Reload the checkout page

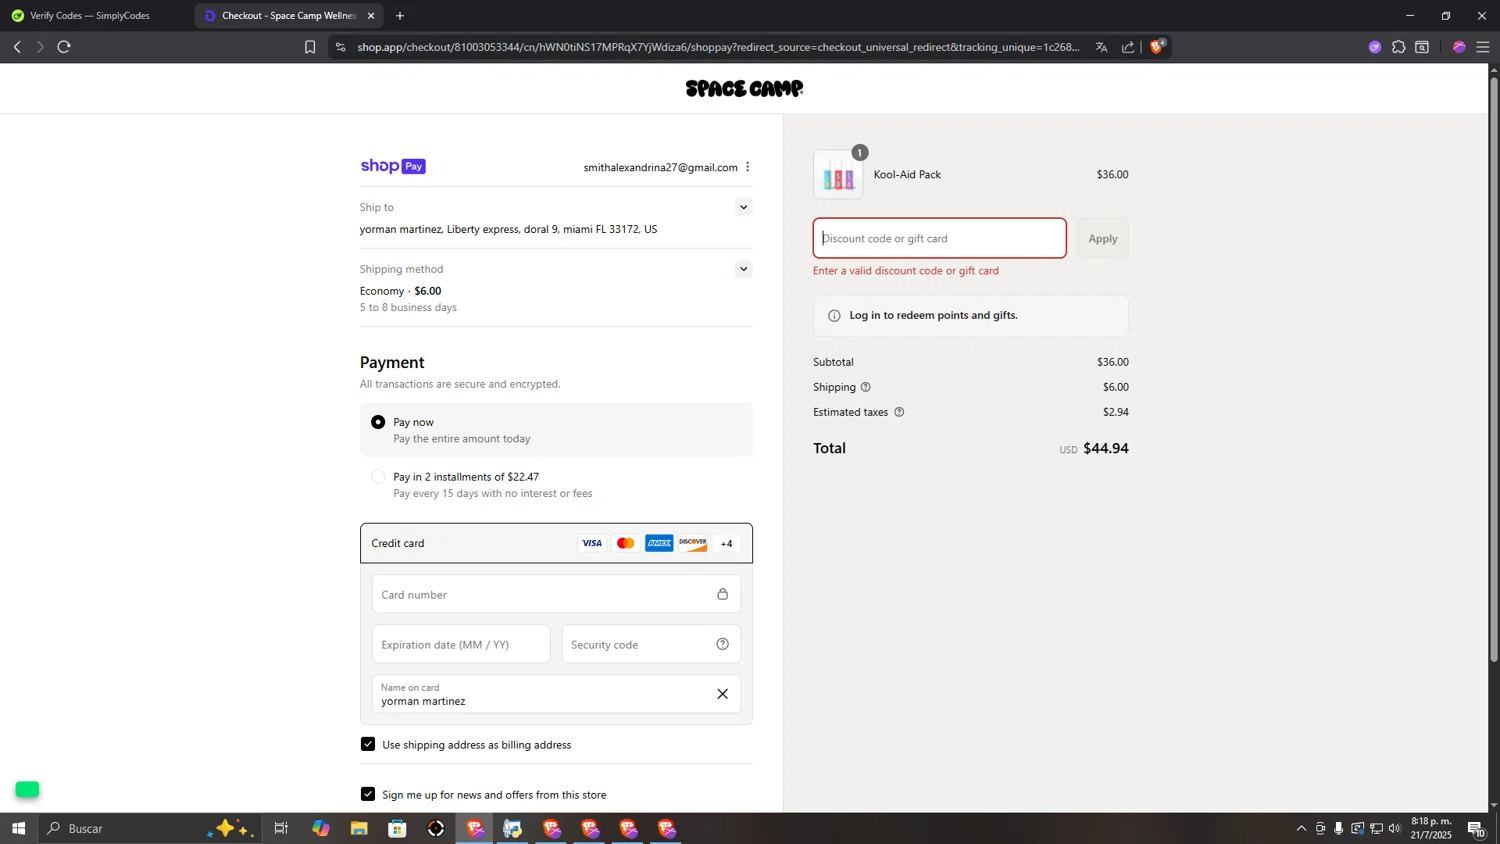coord(64,47)
